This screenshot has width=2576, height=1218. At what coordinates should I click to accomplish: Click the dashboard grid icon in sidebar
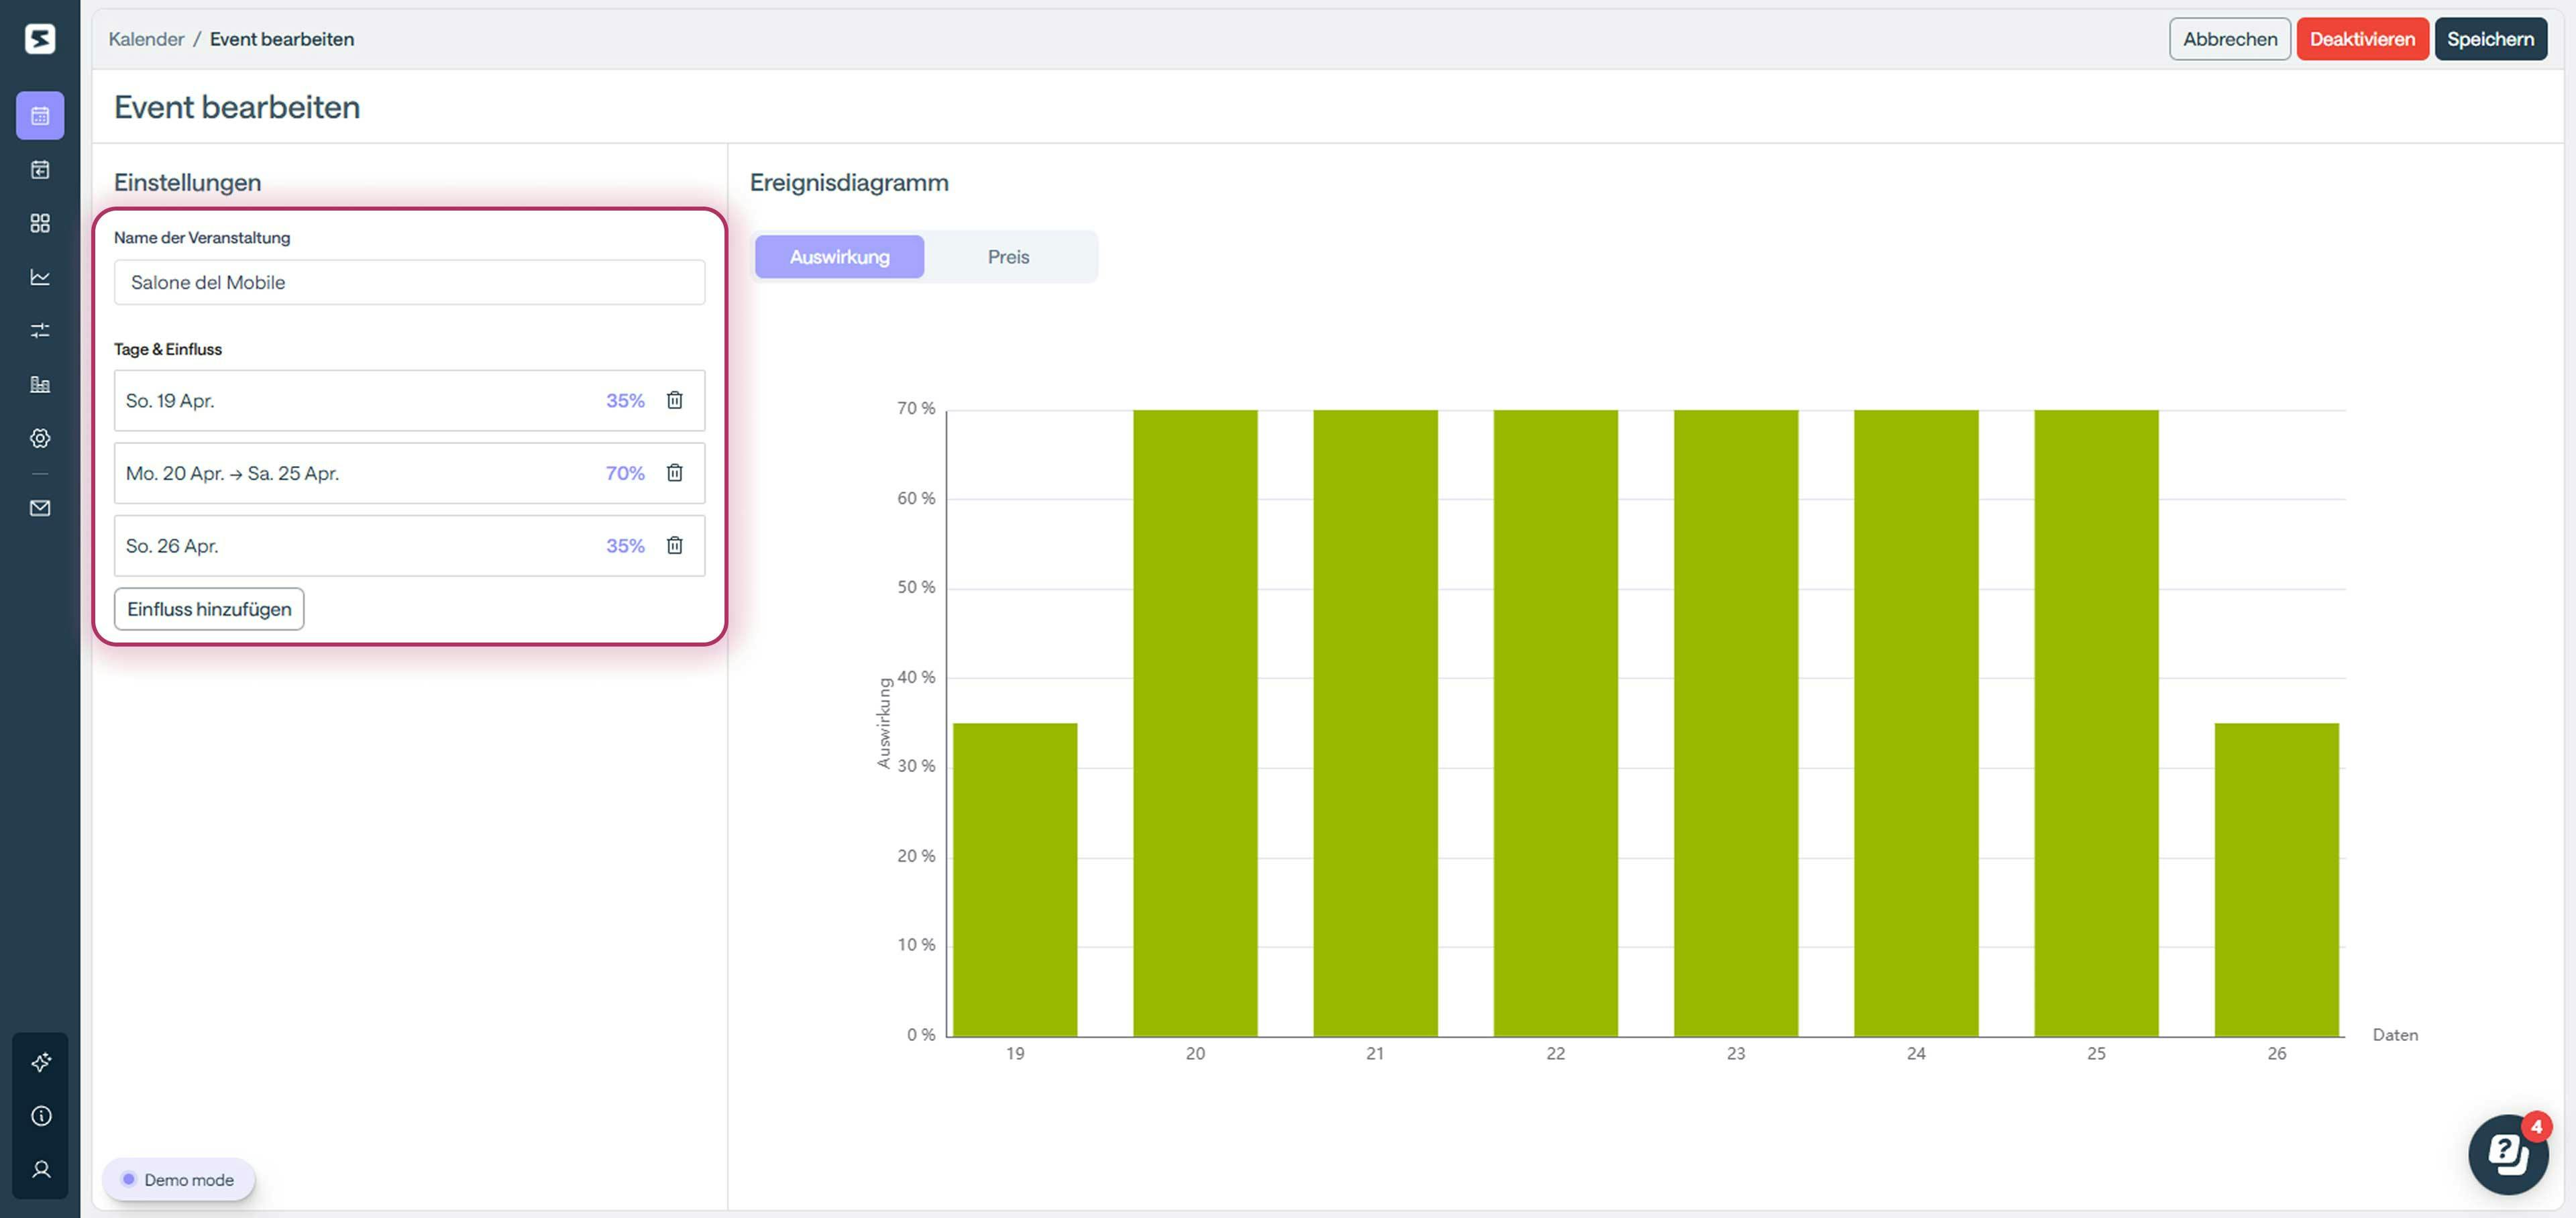(40, 223)
